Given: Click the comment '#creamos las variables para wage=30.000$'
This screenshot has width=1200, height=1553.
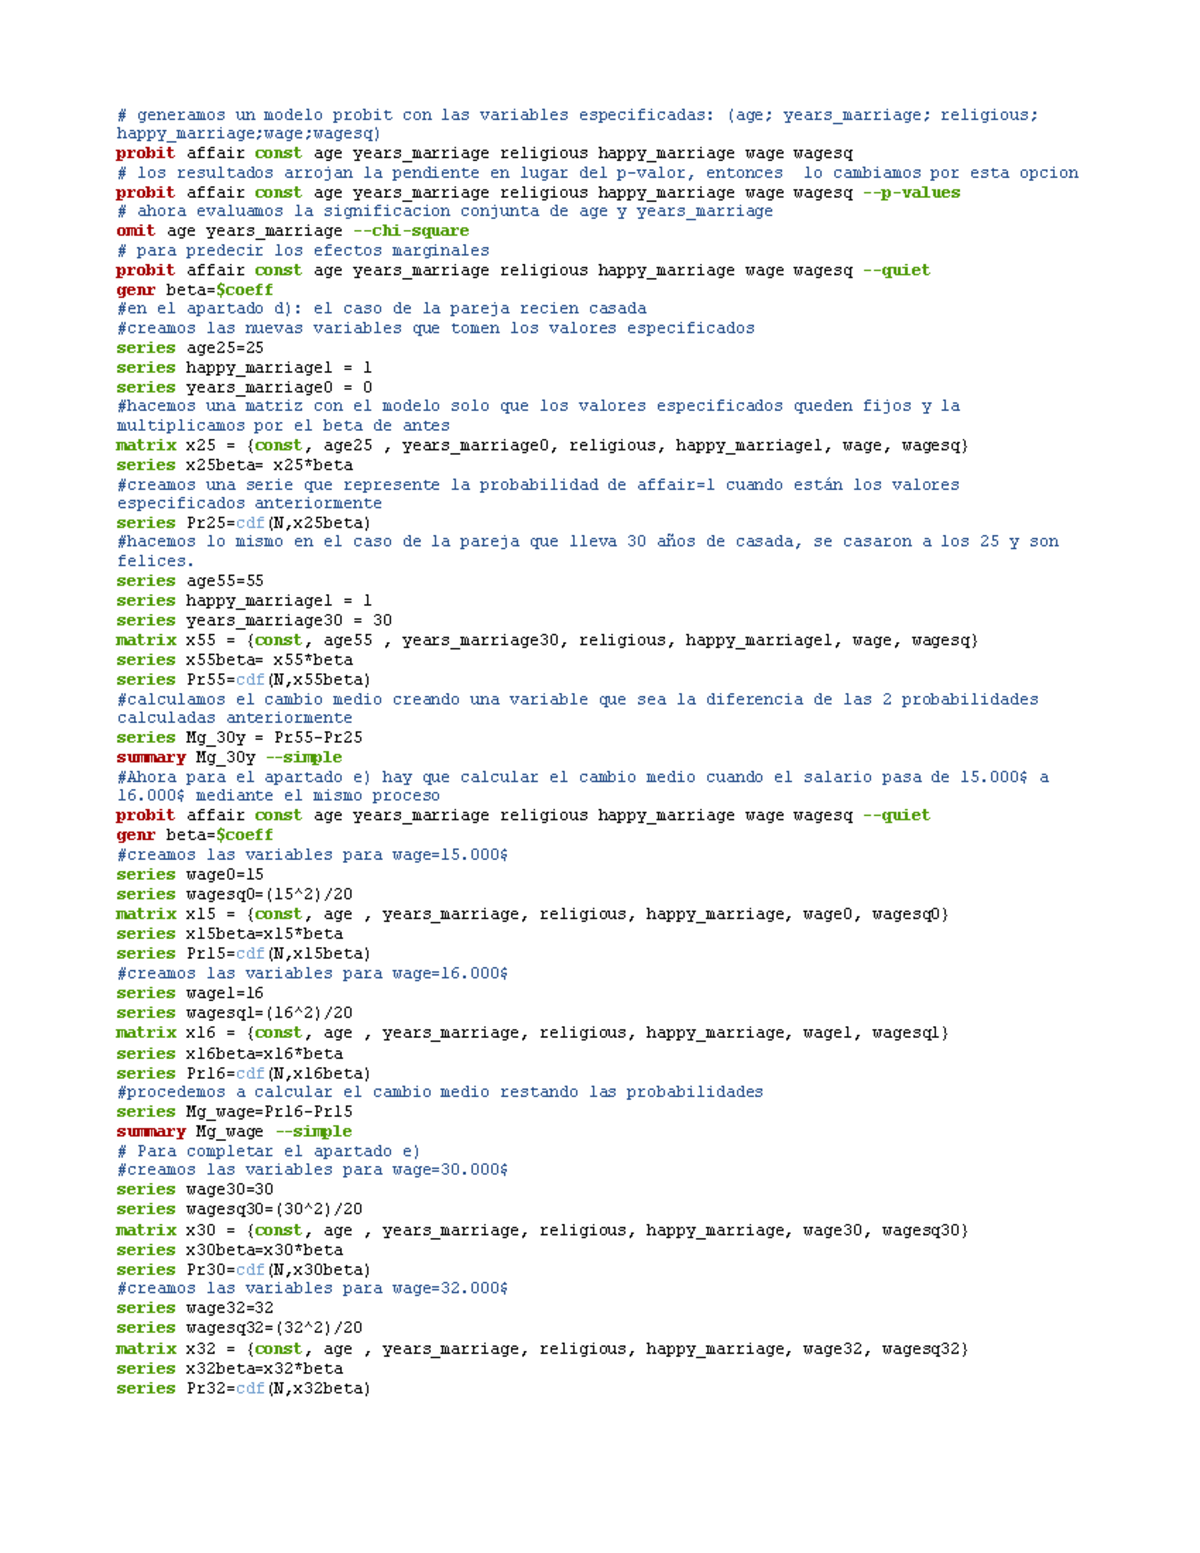Looking at the screenshot, I should tap(313, 1170).
